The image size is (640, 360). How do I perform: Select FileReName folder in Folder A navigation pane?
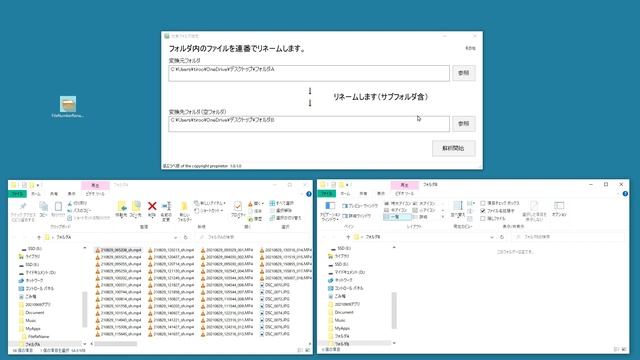tap(38, 336)
